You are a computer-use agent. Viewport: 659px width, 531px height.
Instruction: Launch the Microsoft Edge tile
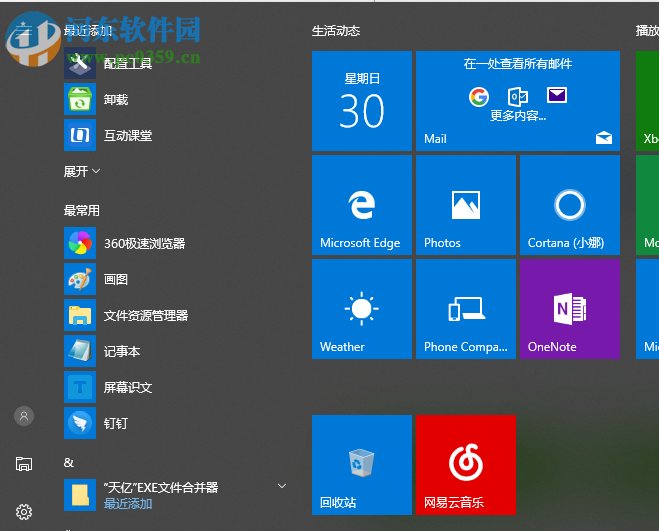(x=362, y=205)
